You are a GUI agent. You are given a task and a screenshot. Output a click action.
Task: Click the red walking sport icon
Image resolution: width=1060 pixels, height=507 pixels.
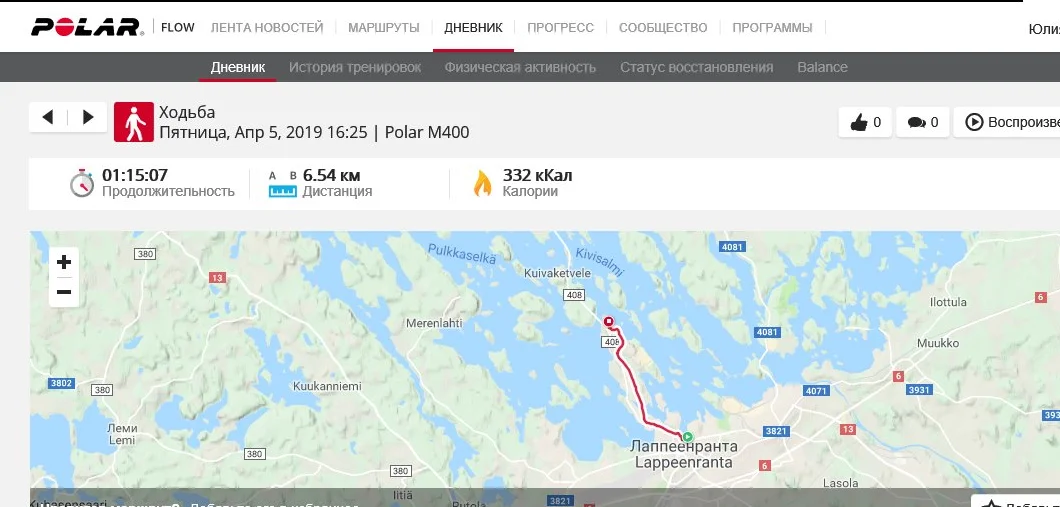(x=134, y=122)
